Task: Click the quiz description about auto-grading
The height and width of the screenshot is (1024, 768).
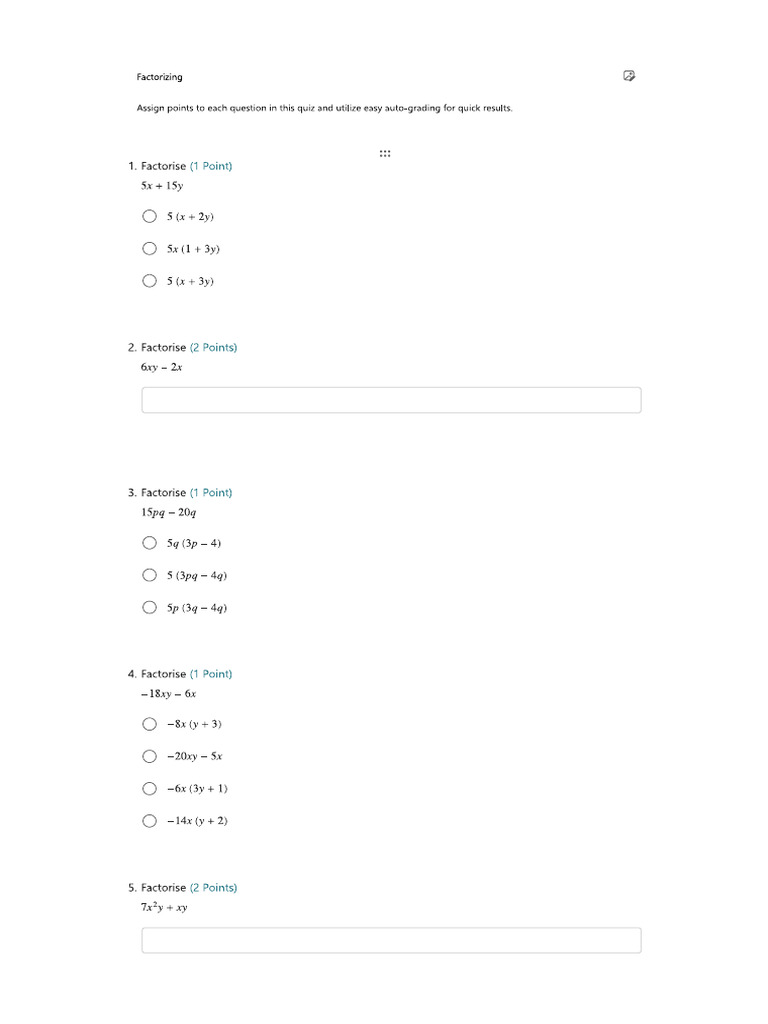Action: click(325, 108)
